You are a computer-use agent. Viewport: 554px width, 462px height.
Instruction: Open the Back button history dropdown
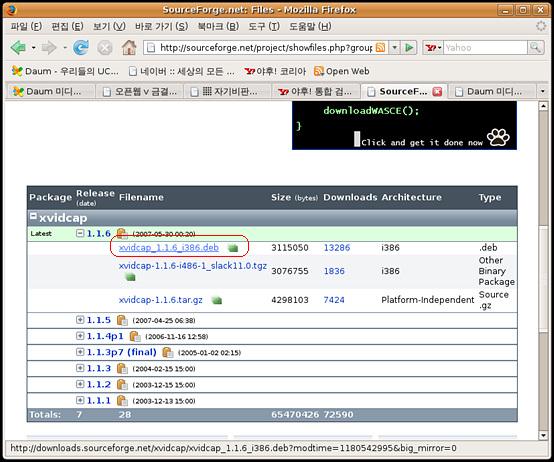34,47
